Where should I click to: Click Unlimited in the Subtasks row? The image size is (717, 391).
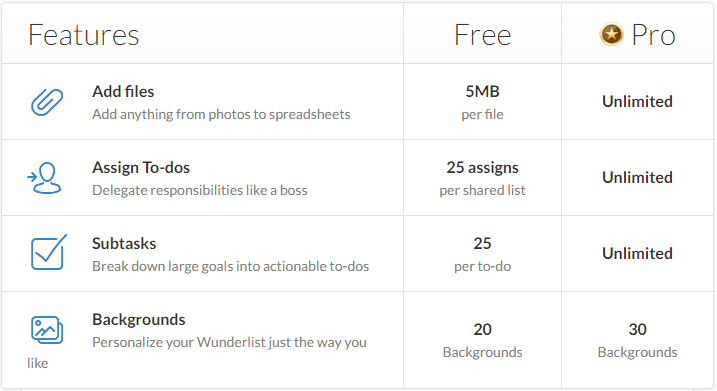point(637,253)
